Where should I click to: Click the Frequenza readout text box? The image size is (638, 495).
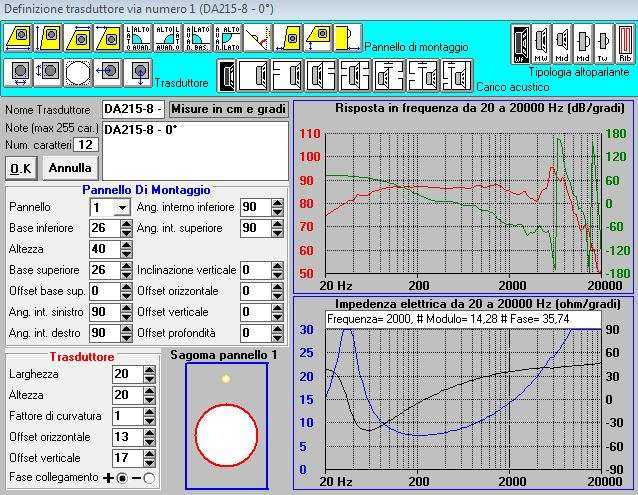[463, 320]
